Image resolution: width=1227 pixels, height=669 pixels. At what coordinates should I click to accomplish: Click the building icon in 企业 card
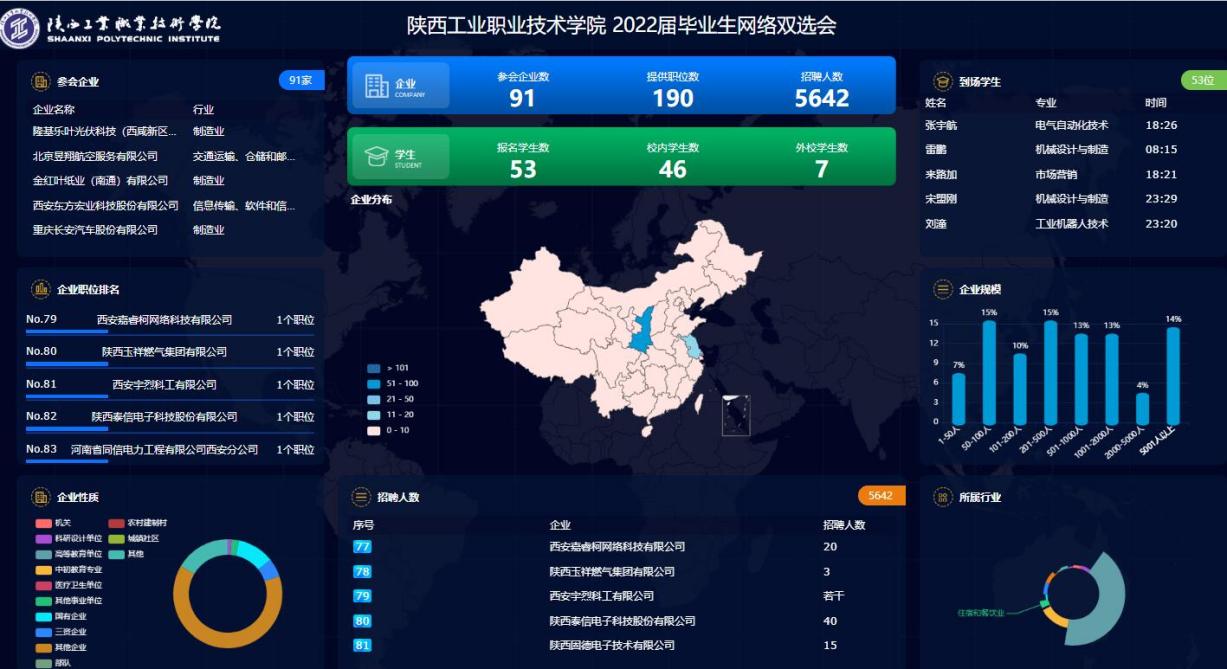click(377, 86)
